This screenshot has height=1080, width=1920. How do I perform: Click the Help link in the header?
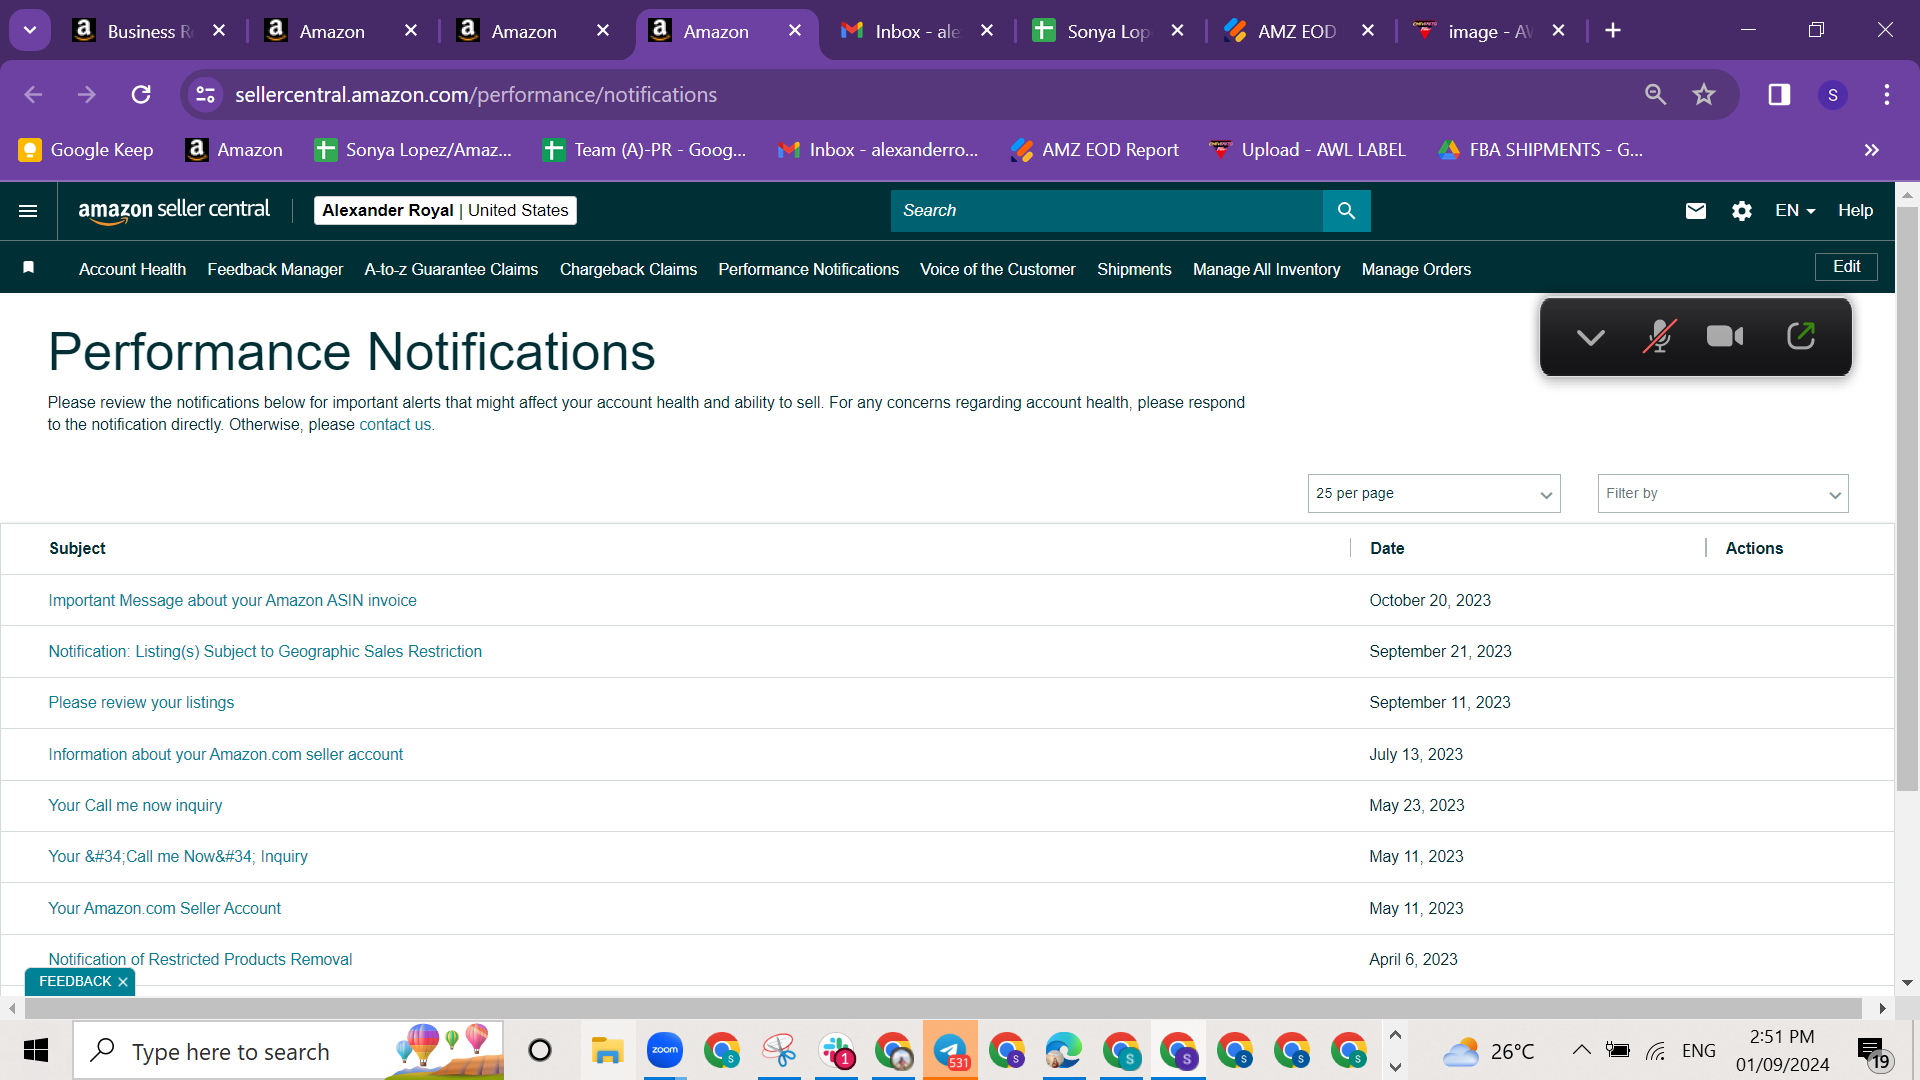pyautogui.click(x=1855, y=211)
